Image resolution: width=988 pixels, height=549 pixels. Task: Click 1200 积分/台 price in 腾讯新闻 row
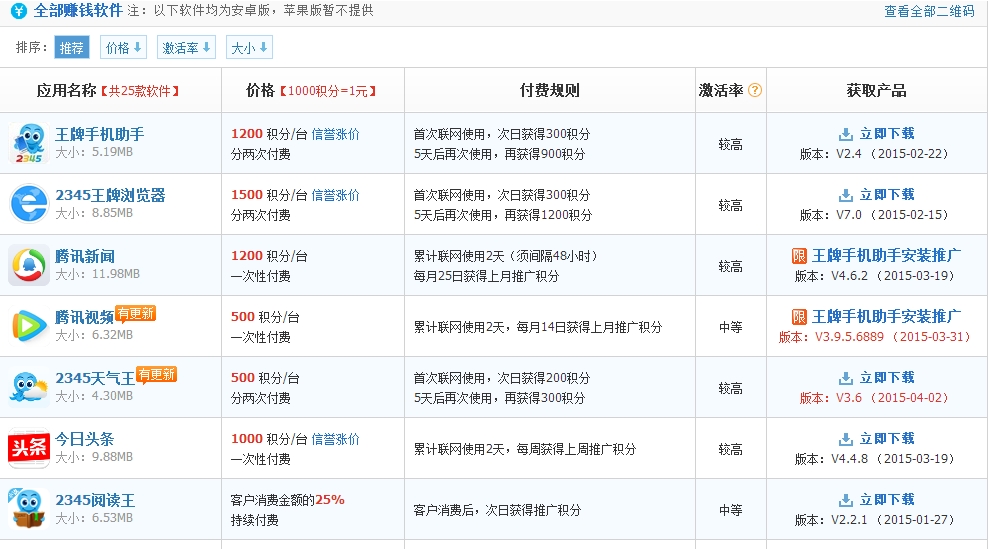269,256
